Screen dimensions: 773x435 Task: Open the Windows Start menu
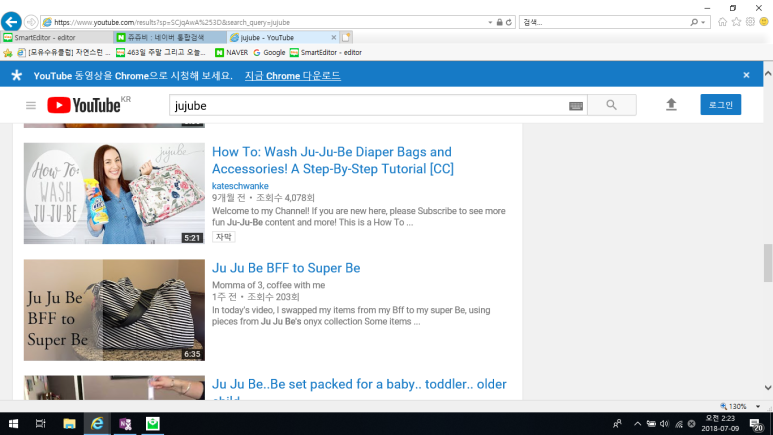click(13, 424)
